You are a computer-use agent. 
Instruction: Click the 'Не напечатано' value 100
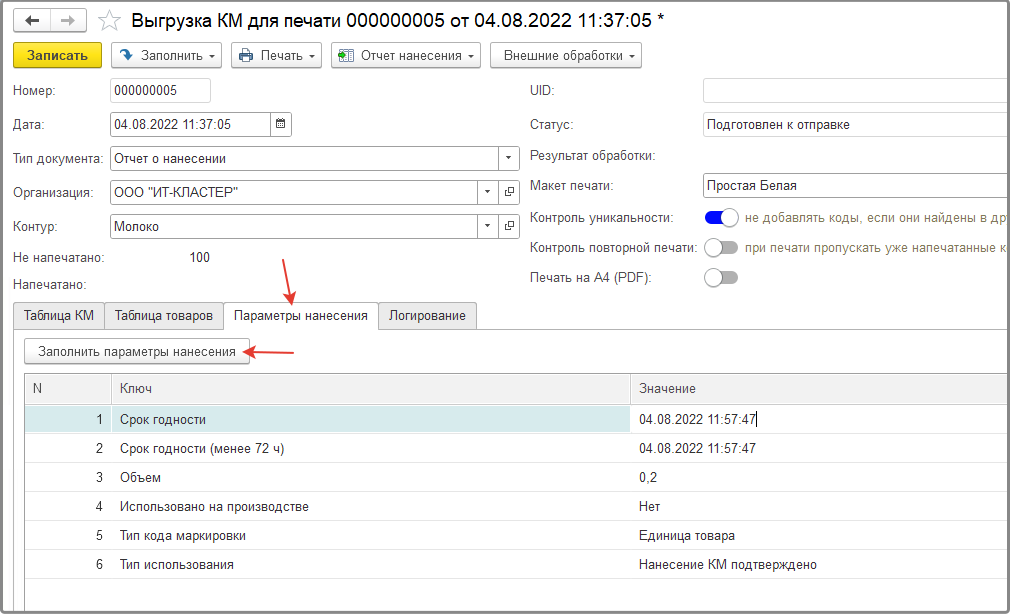tap(199, 257)
